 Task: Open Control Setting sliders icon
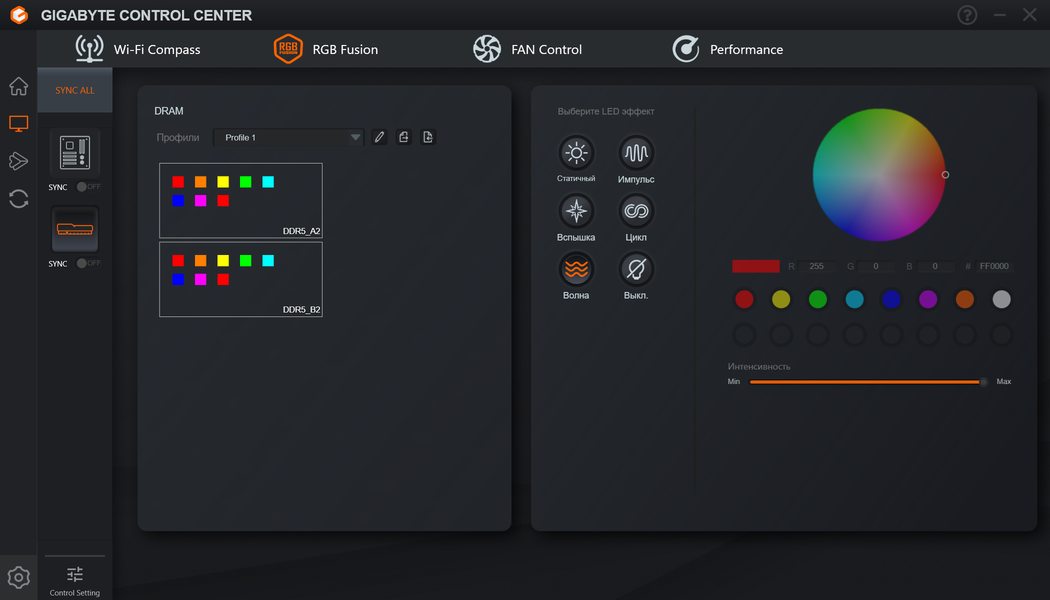[x=75, y=575]
